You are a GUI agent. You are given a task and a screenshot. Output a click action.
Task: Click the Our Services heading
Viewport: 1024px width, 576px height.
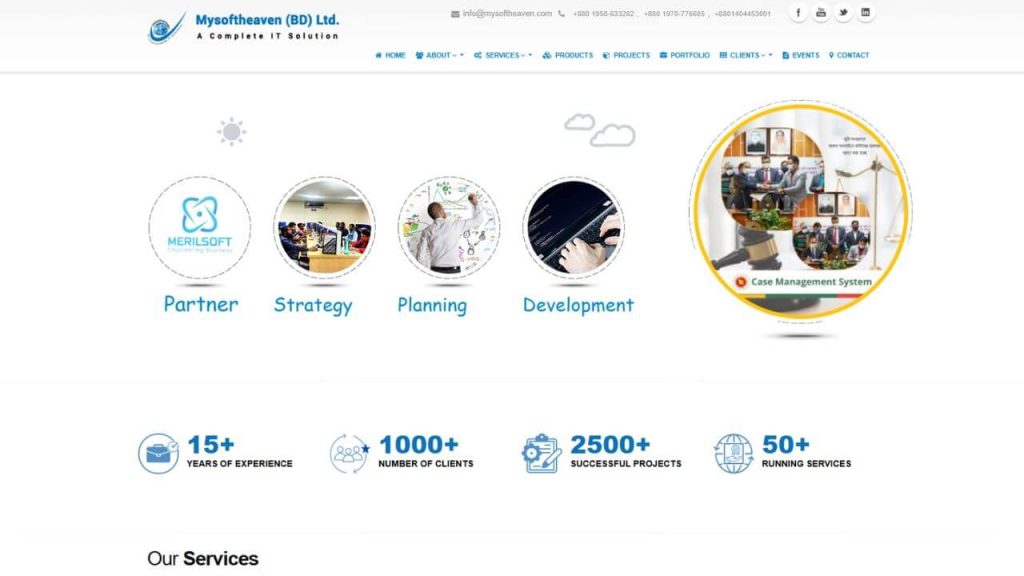click(x=202, y=559)
